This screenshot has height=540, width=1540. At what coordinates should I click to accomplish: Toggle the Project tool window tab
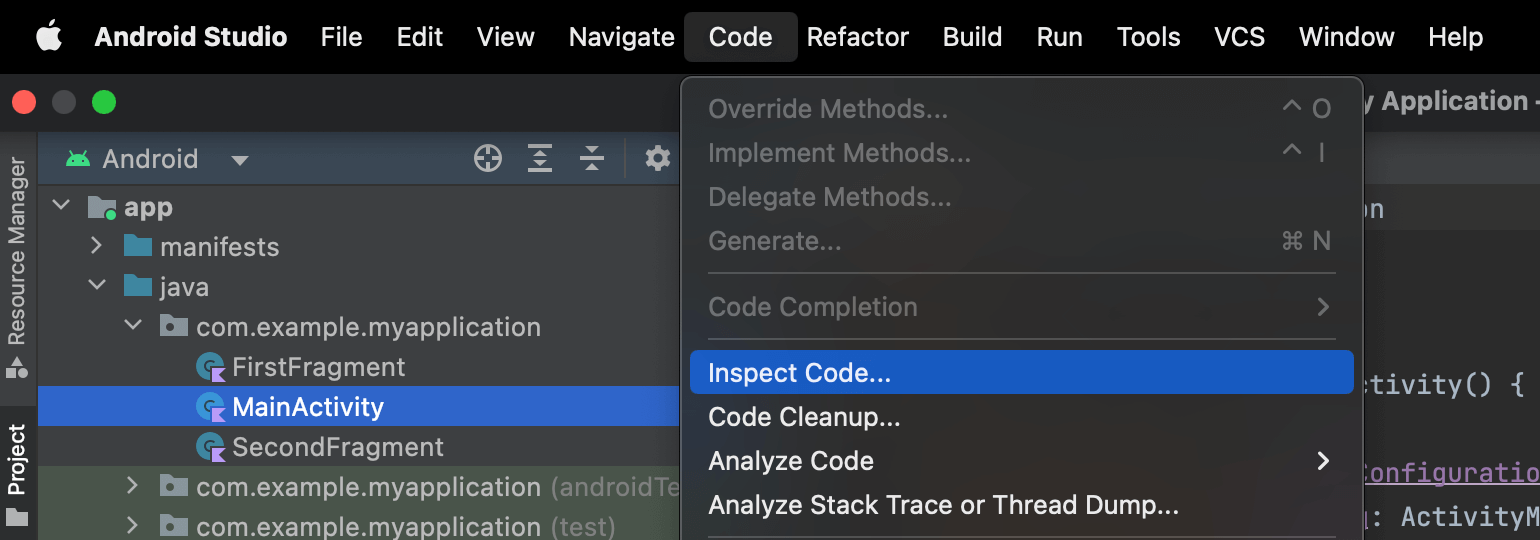pos(17,459)
